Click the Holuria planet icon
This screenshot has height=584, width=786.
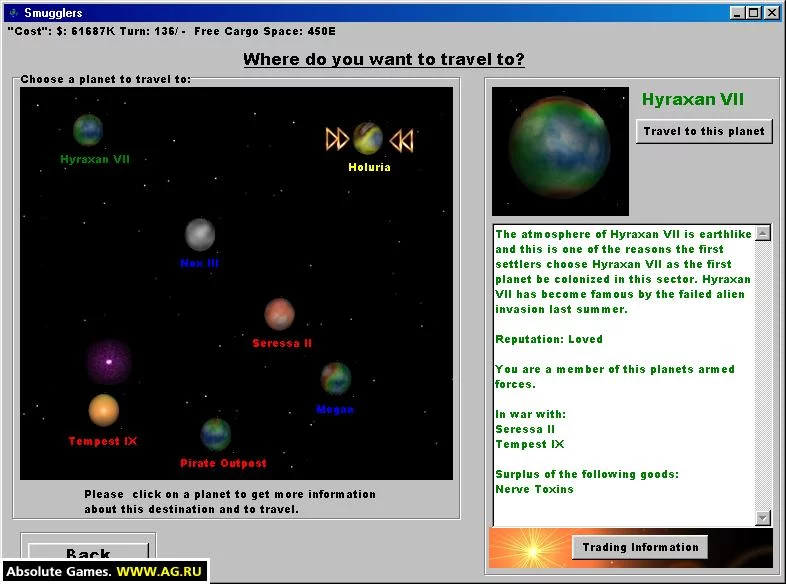[x=368, y=138]
